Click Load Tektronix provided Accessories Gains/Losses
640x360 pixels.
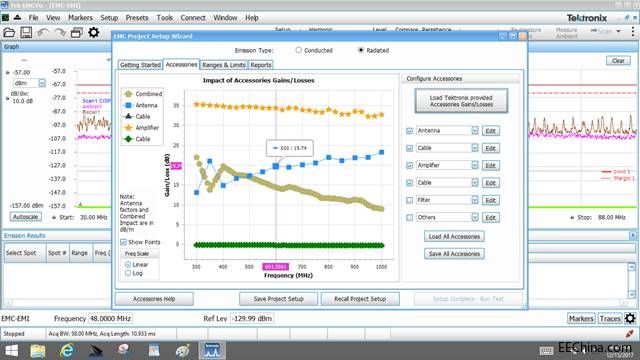(461, 101)
